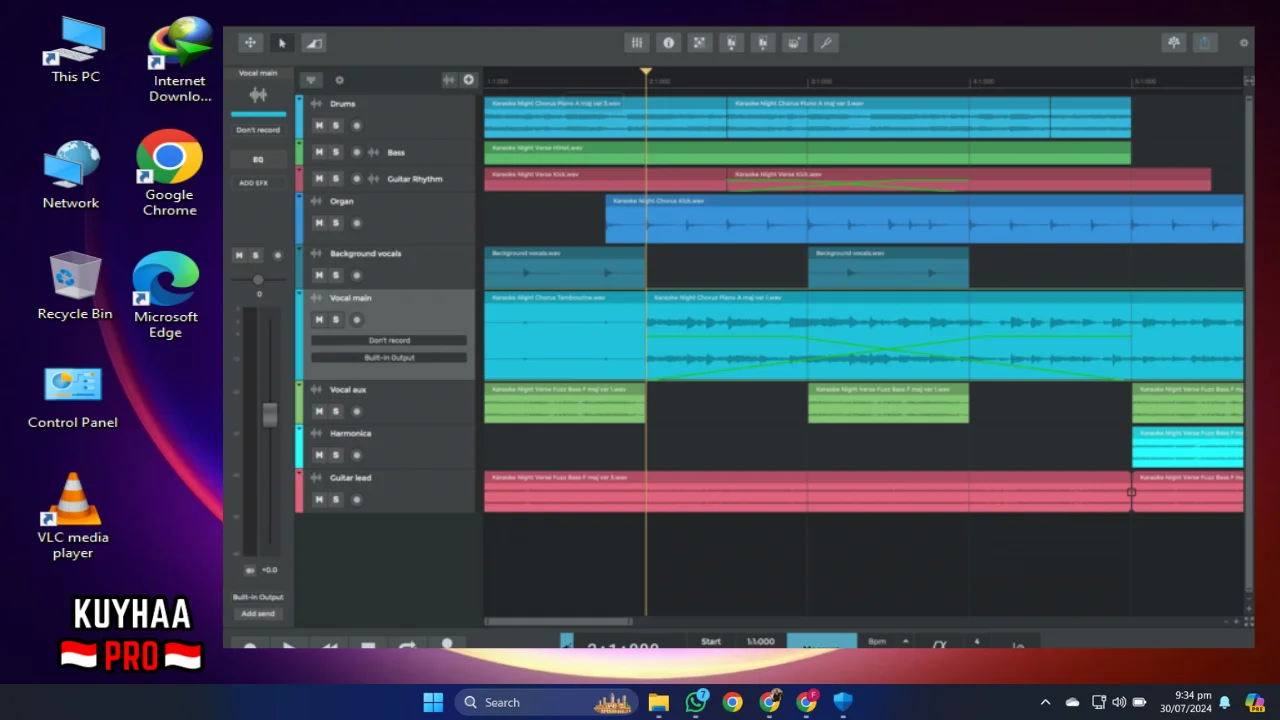The width and height of the screenshot is (1280, 720).
Task: Select the Harmonica track cyan clip
Action: [x=1188, y=447]
